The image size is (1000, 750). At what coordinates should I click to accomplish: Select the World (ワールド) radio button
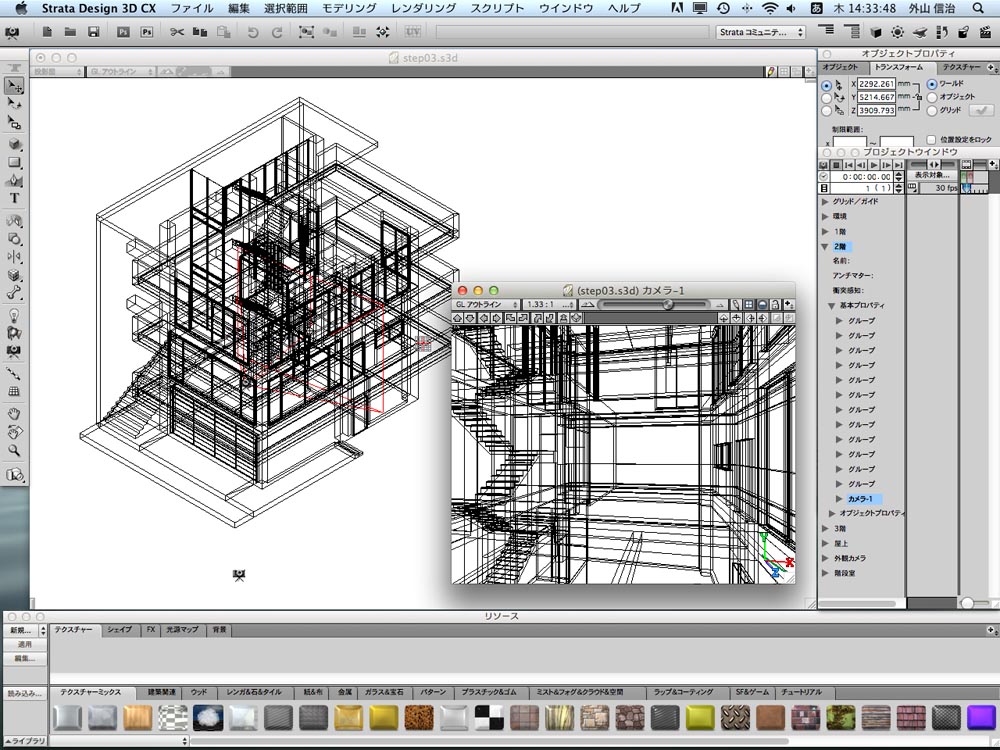pos(932,84)
